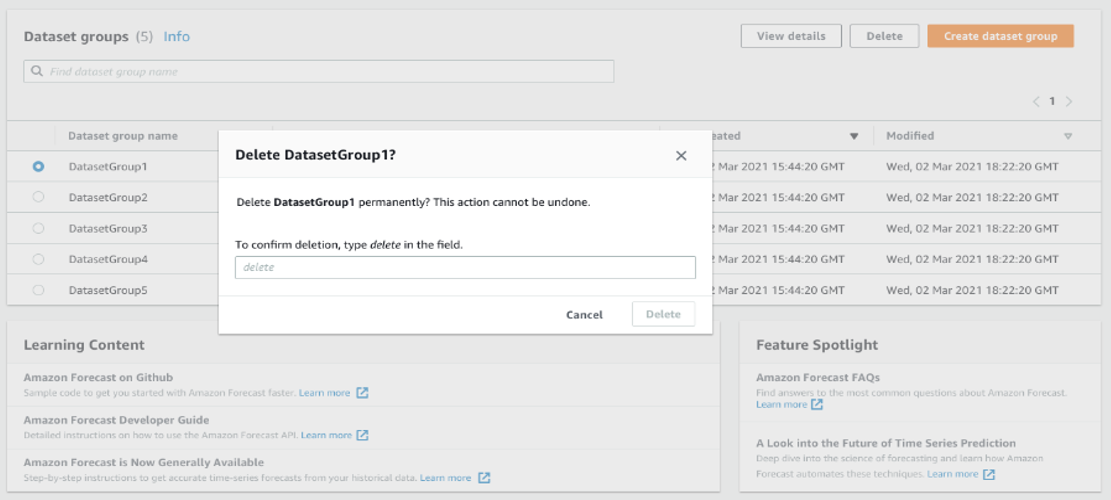The width and height of the screenshot is (1111, 500).
Task: Click the Cancel button in dialog
Action: (585, 314)
